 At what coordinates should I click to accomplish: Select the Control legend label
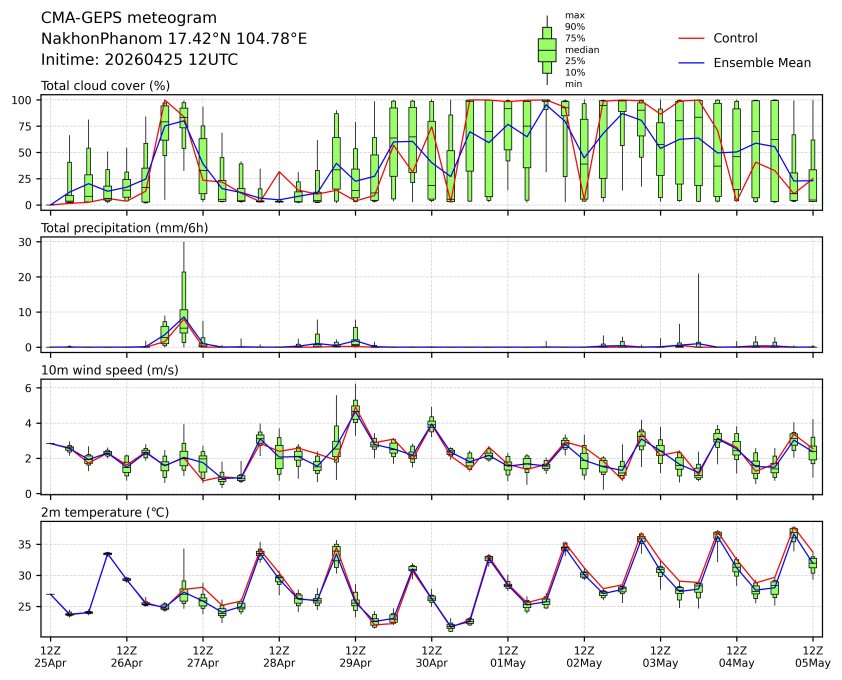[735, 38]
